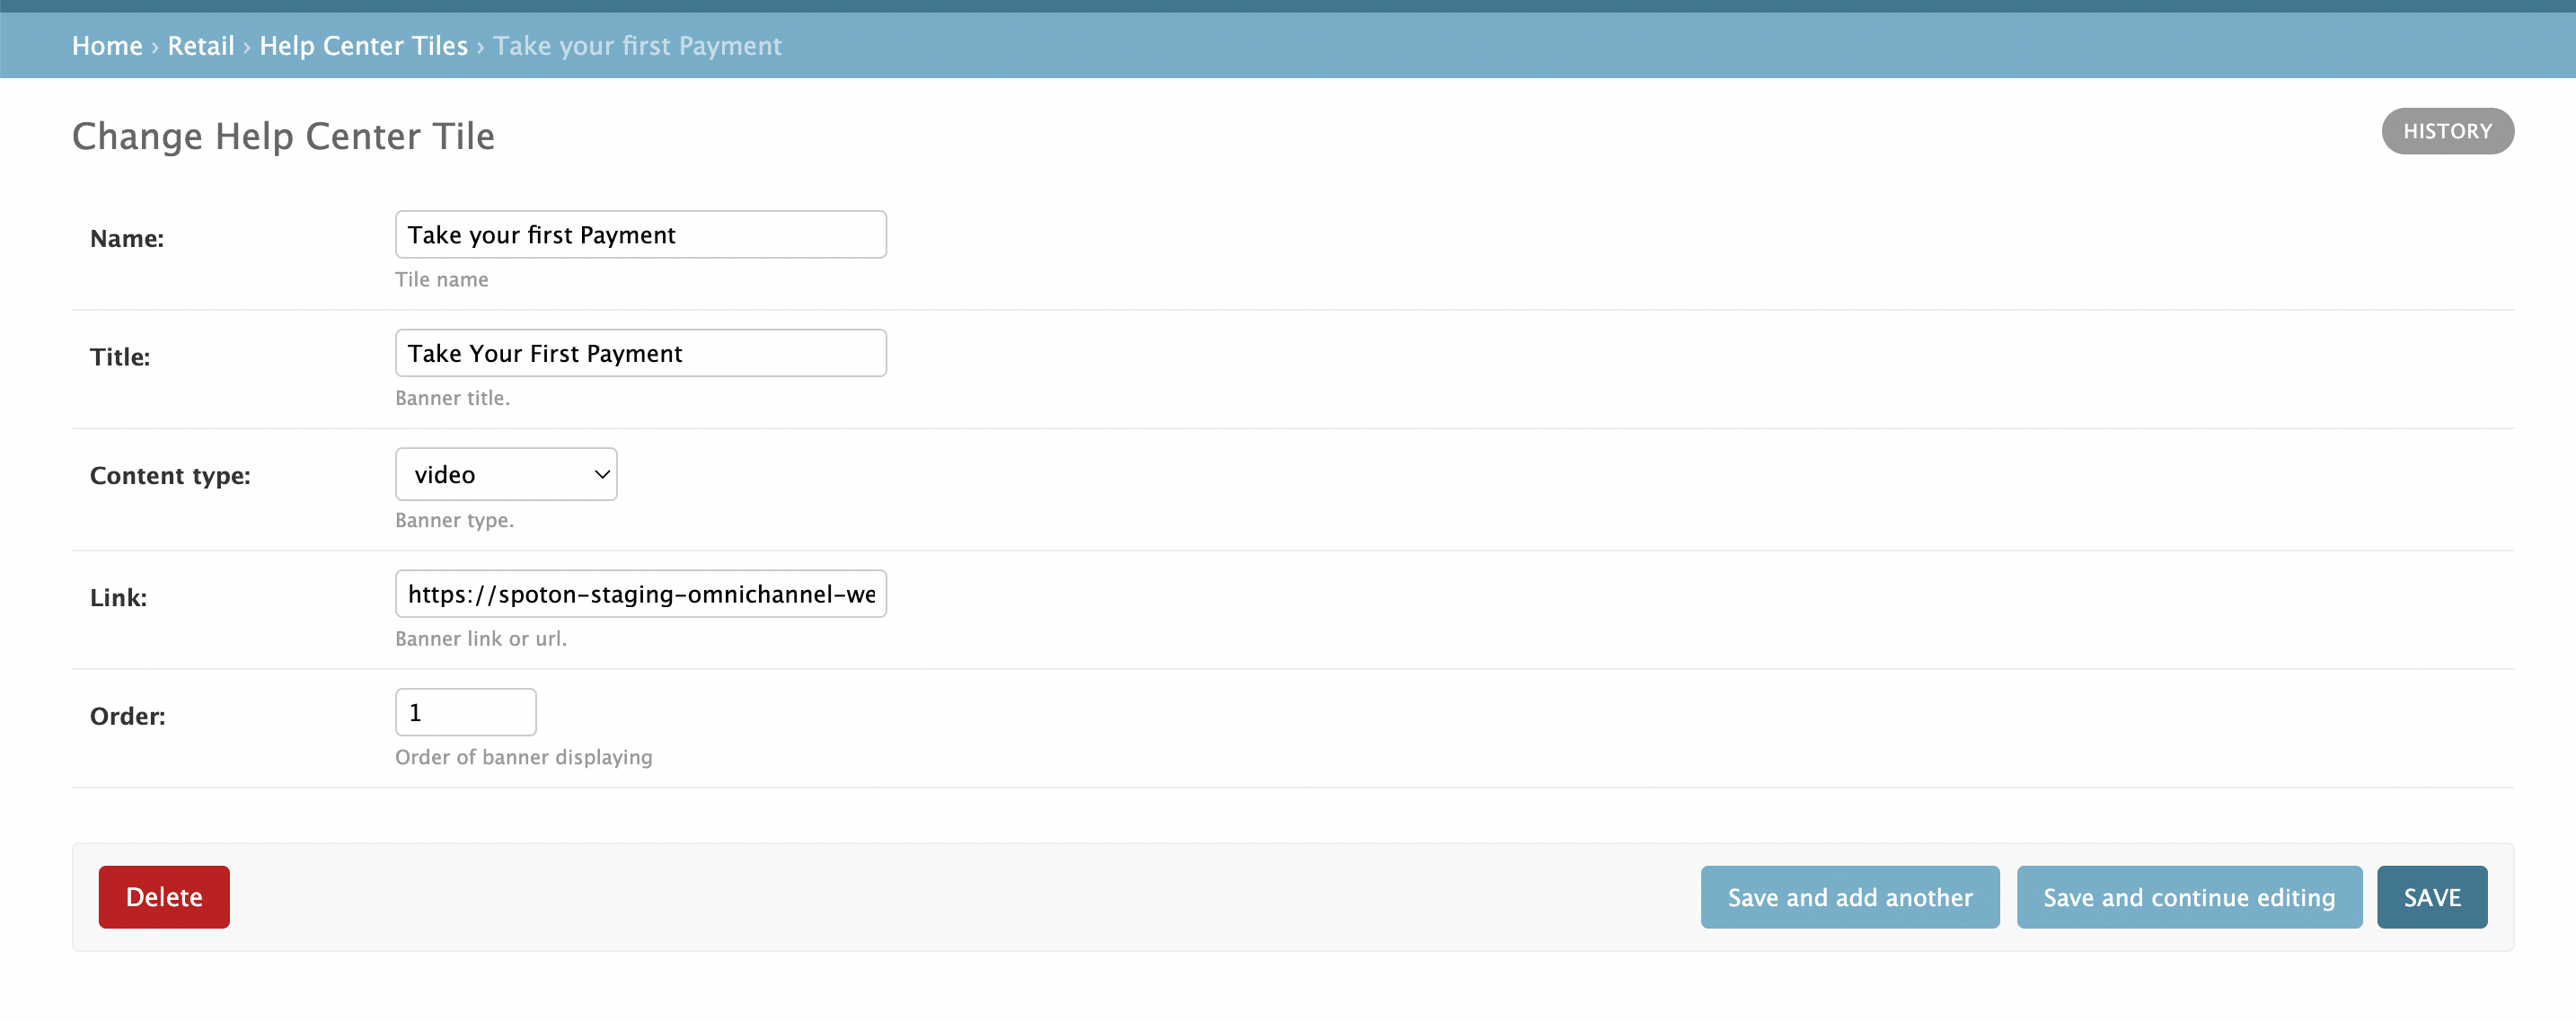
Task: Click the SAVE button
Action: [2432, 897]
